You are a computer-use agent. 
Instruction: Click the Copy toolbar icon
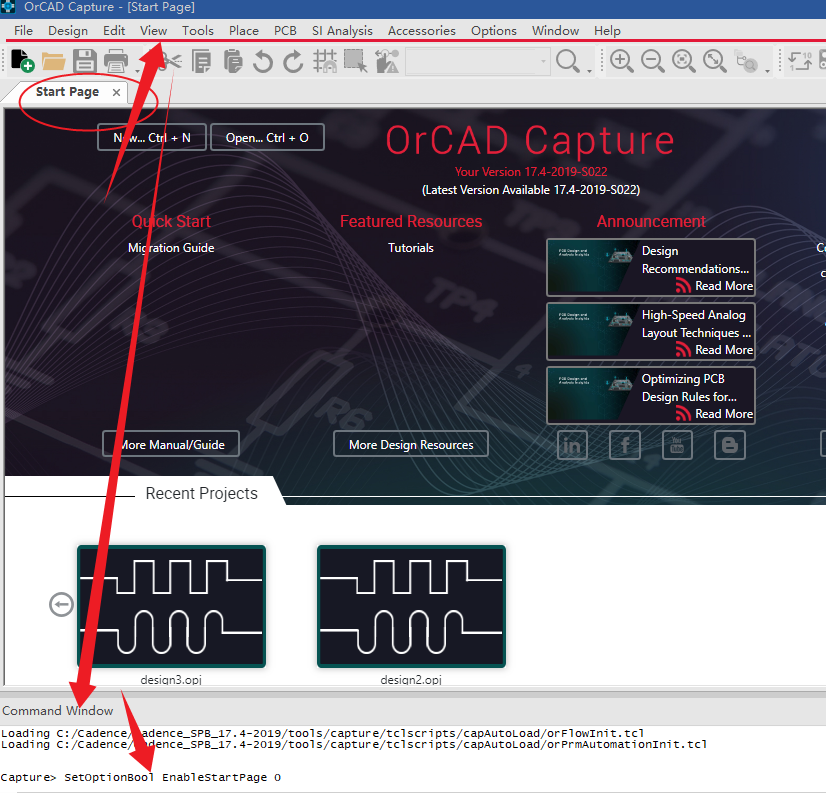coord(201,61)
